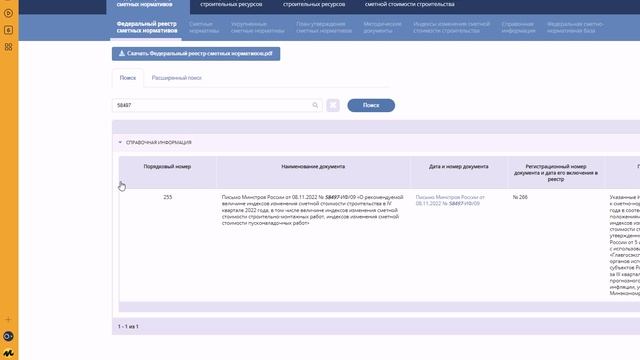
Task: Click the «№ 266» registration cell
Action: [x=520, y=197]
